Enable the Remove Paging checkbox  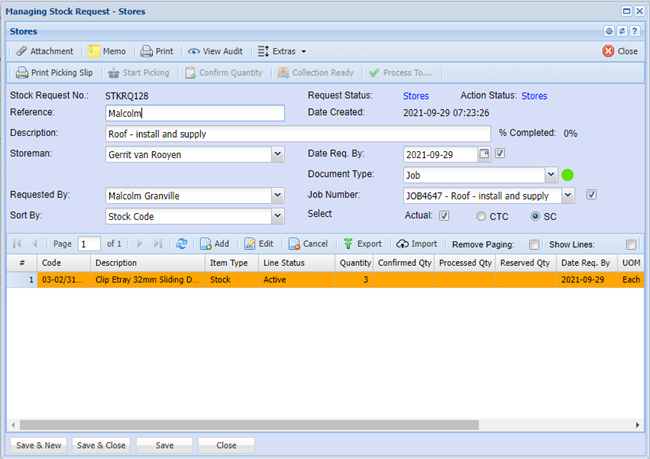534,244
